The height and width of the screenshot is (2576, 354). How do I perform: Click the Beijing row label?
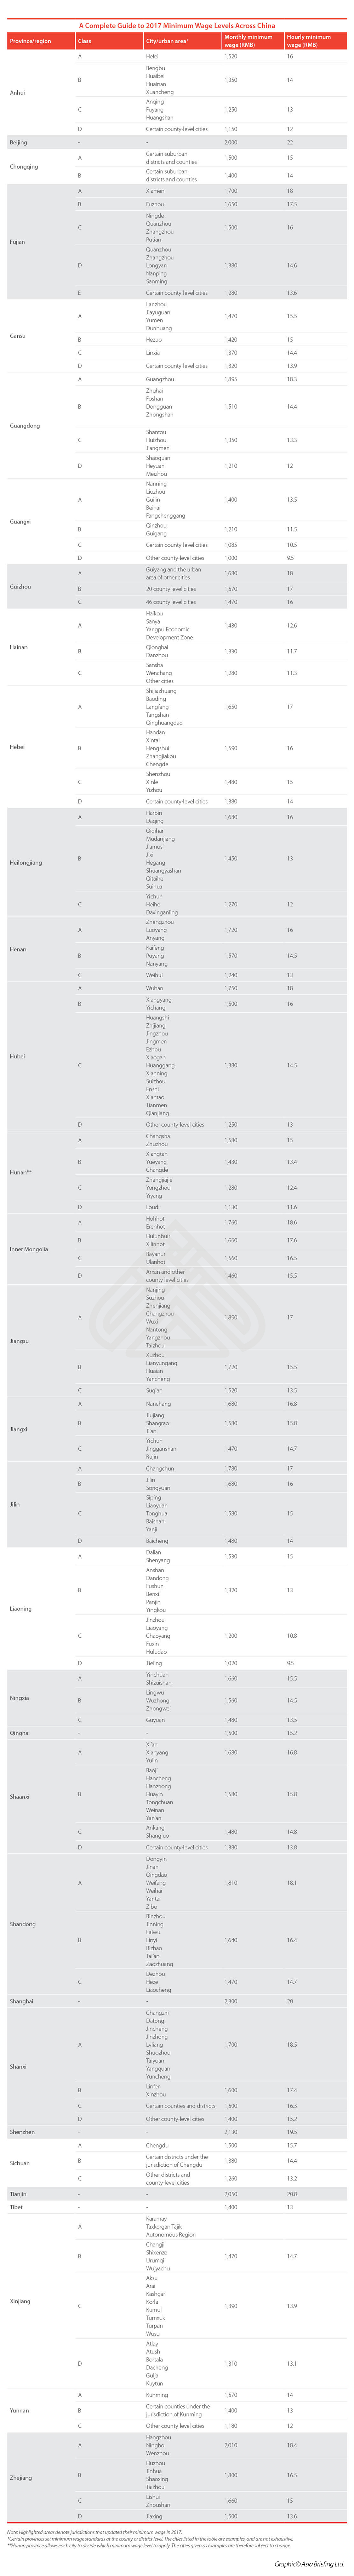(x=18, y=142)
